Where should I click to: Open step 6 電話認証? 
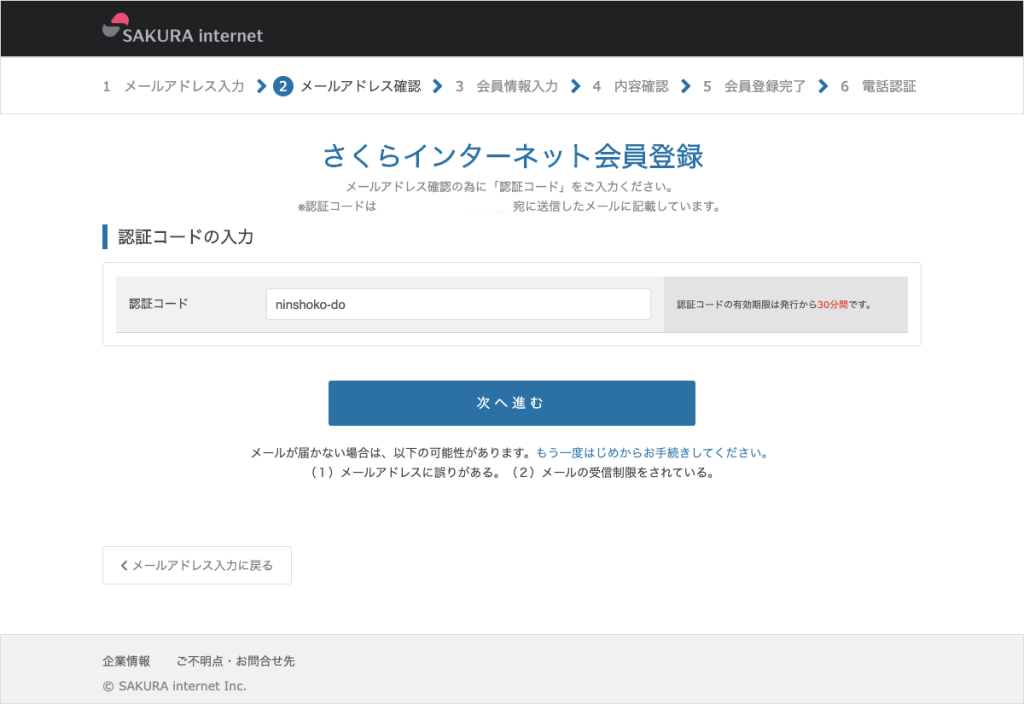(x=878, y=86)
